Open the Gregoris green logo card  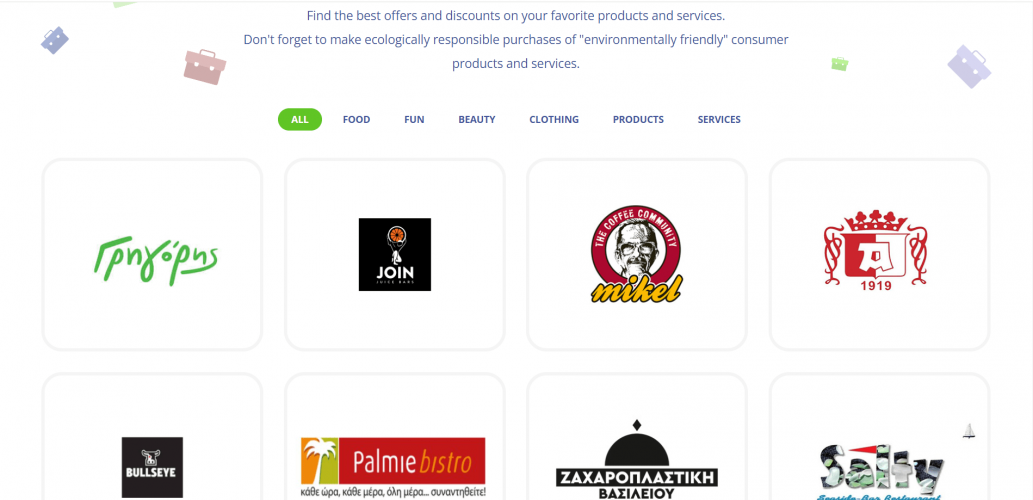click(x=152, y=254)
